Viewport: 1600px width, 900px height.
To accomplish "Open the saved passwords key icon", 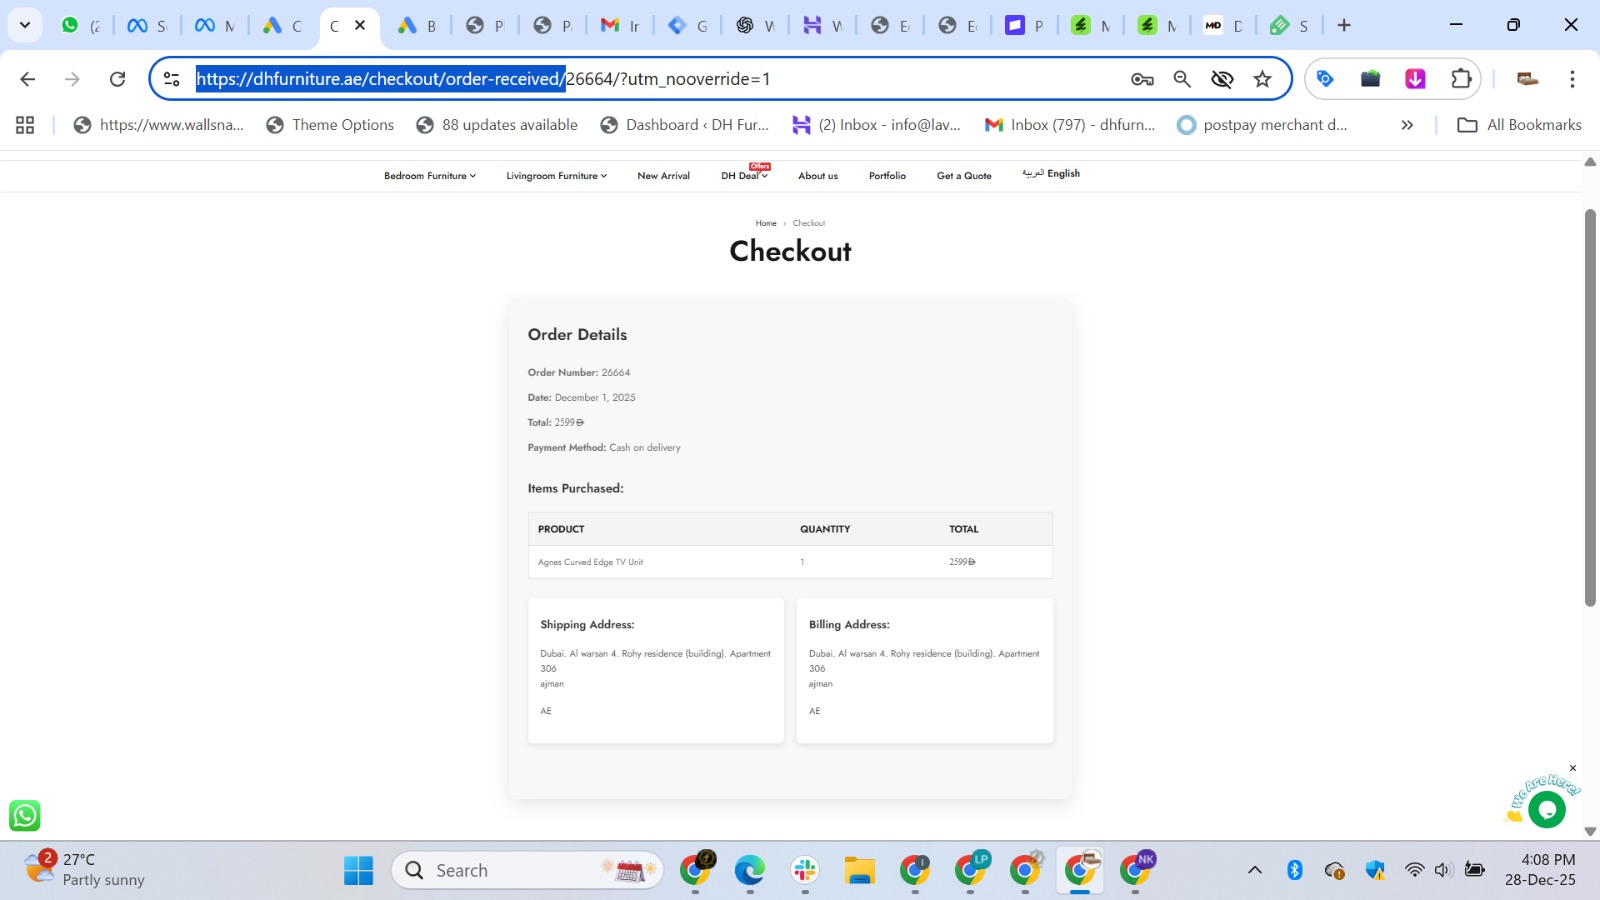I will point(1142,79).
